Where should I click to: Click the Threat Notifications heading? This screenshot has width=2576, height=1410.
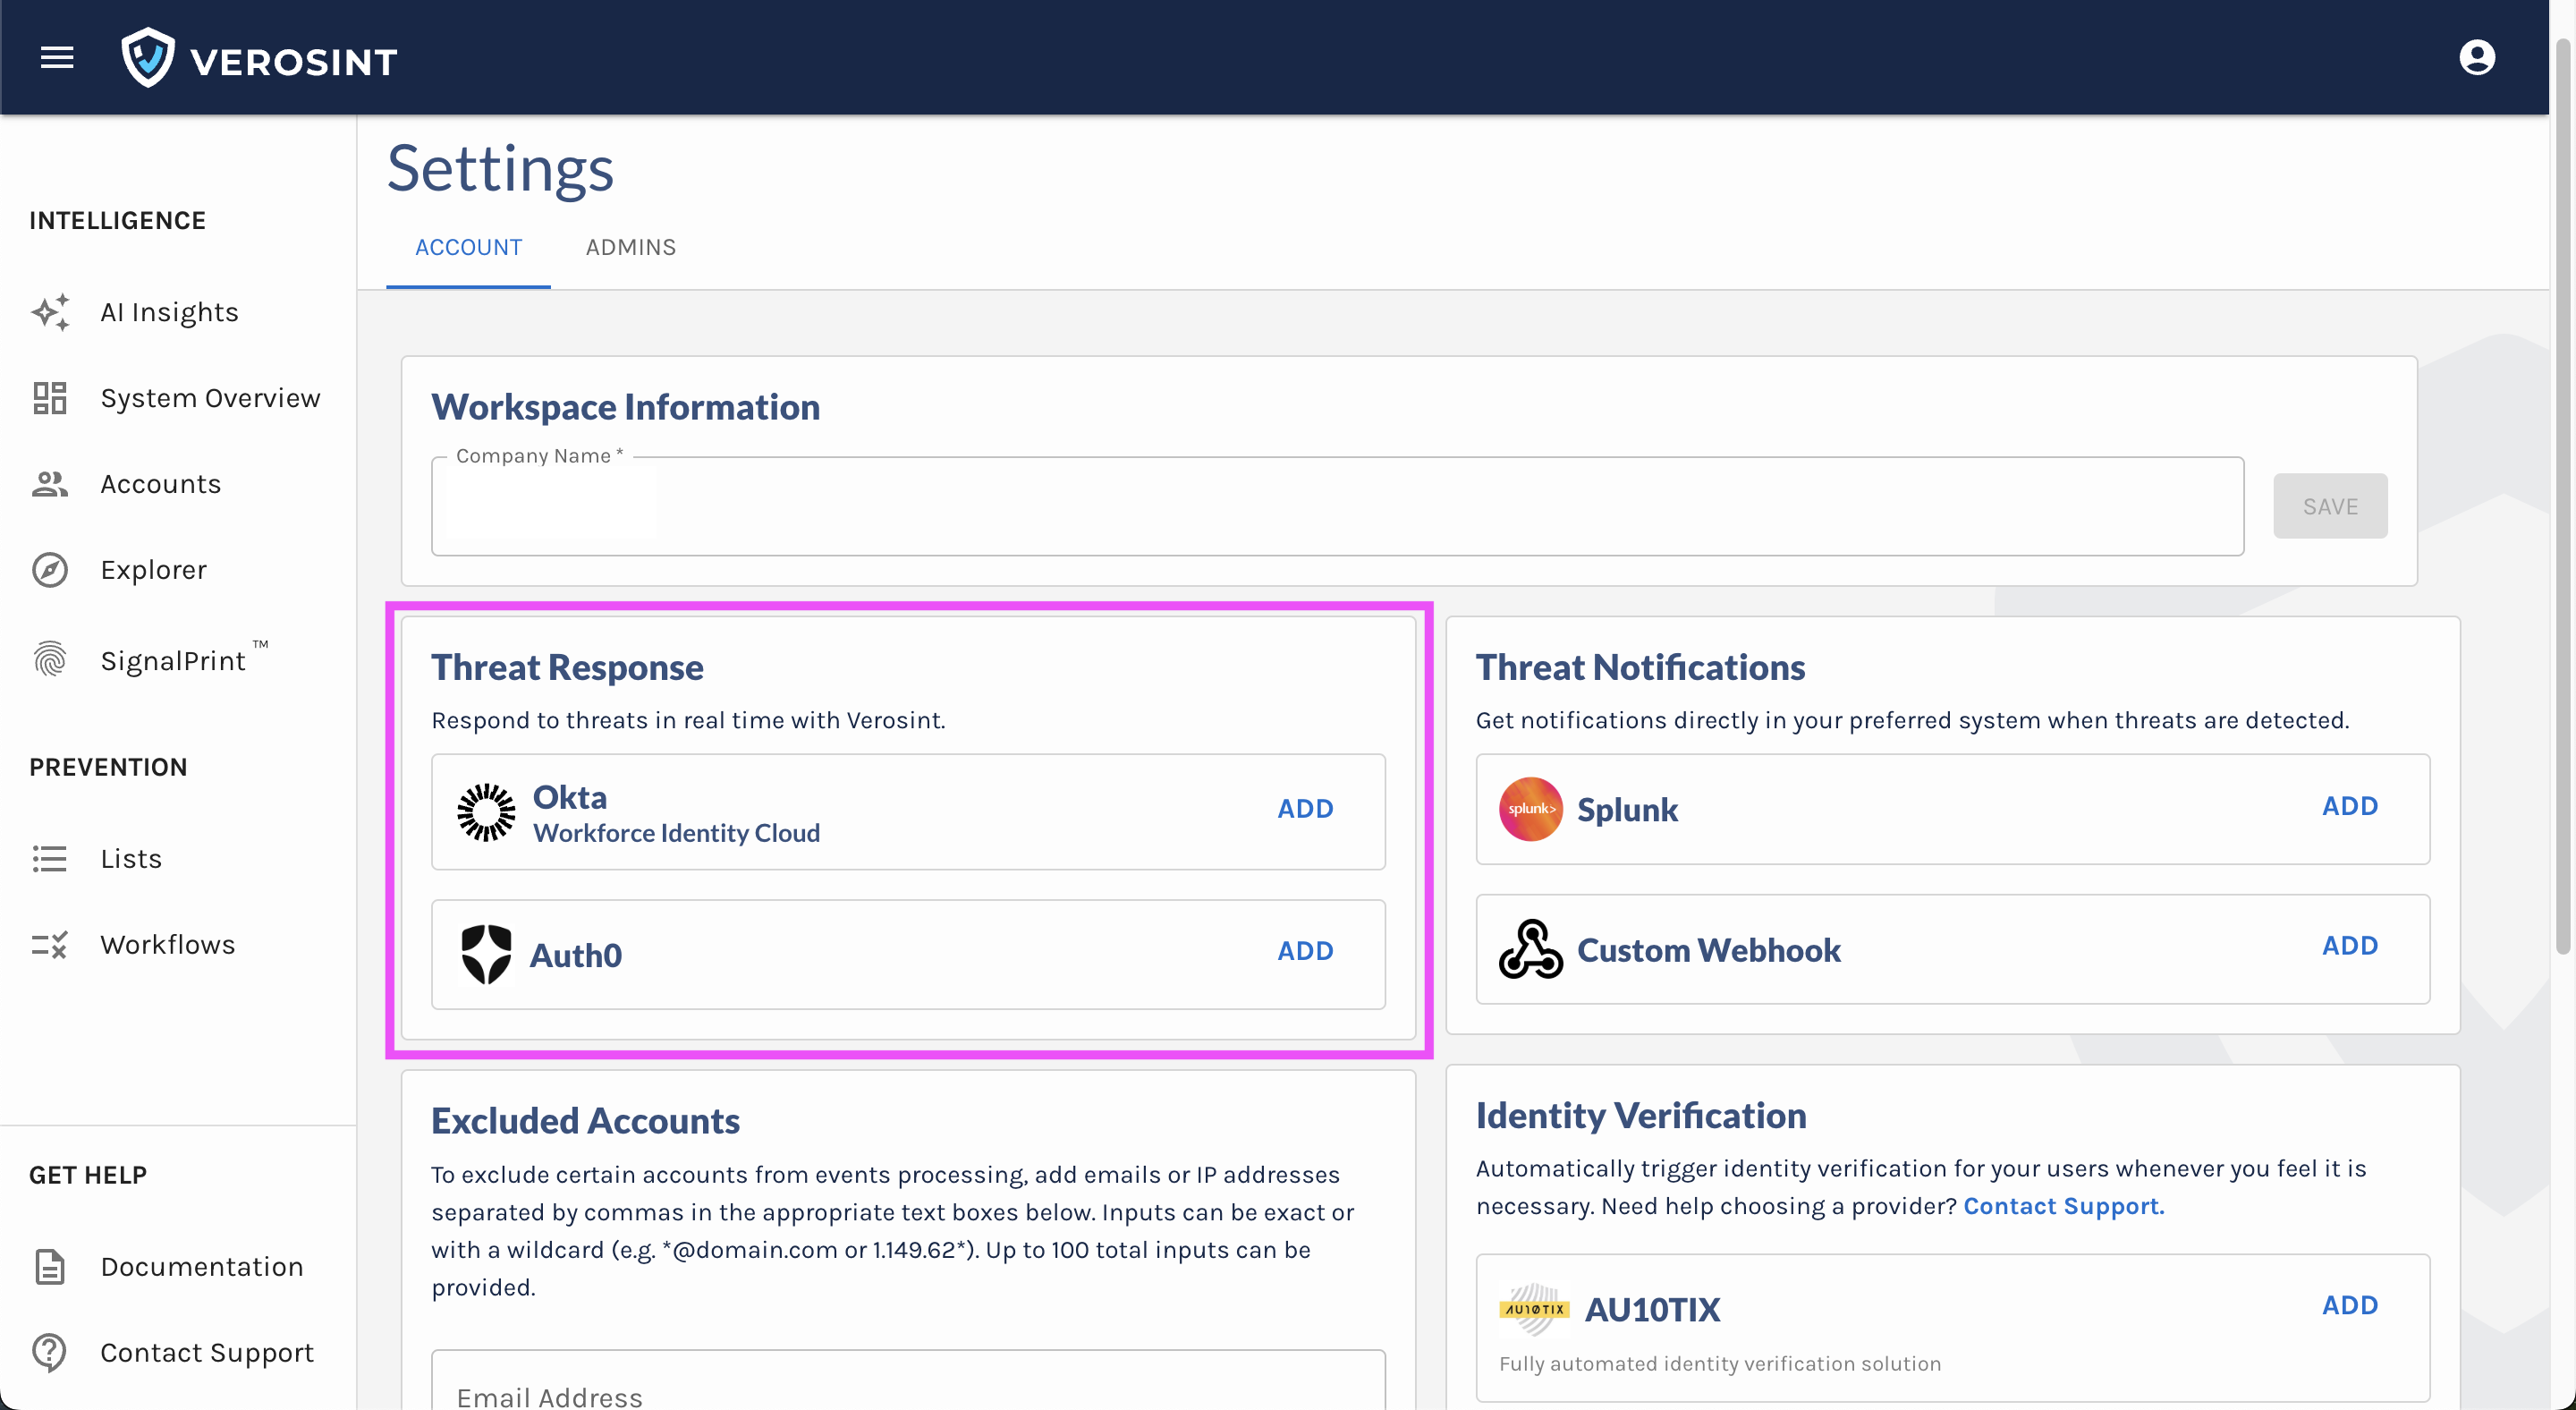(x=1640, y=667)
